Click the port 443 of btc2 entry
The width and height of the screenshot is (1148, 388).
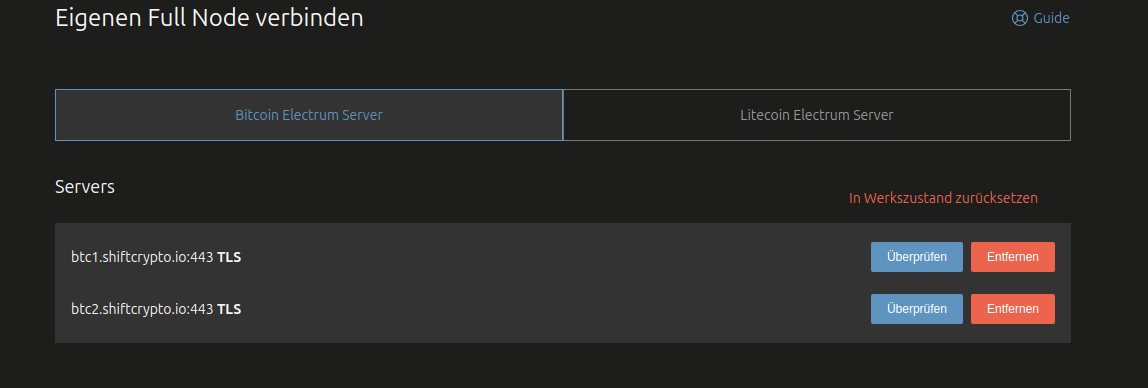pos(201,309)
